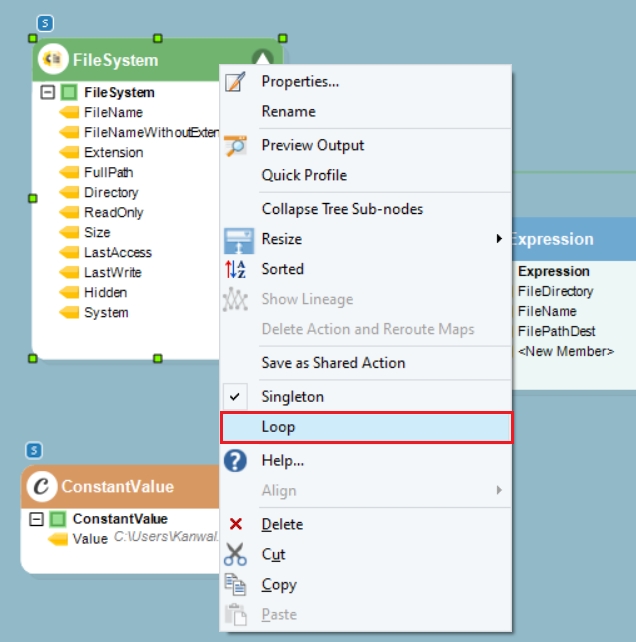Click the Copy documents icon
The width and height of the screenshot is (636, 642).
(x=235, y=585)
